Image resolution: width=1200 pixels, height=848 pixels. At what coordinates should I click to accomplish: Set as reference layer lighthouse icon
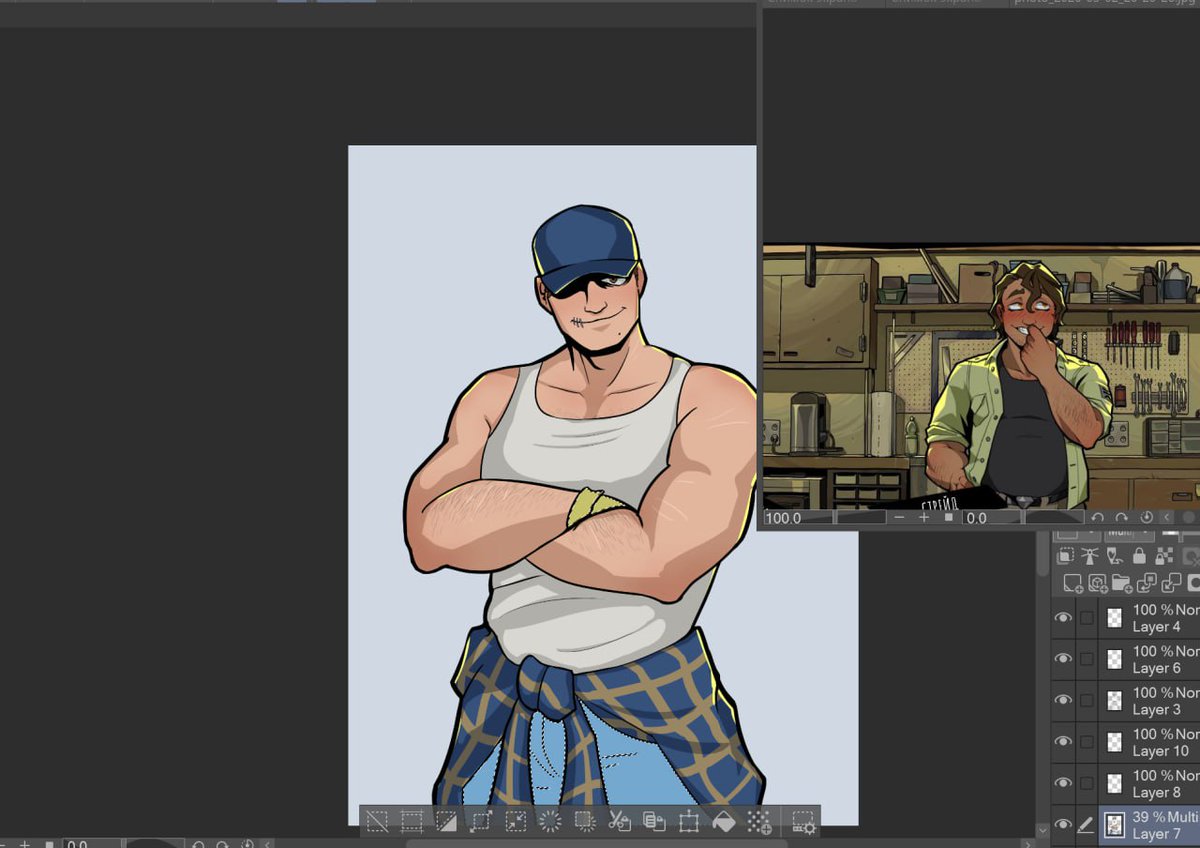click(1090, 555)
